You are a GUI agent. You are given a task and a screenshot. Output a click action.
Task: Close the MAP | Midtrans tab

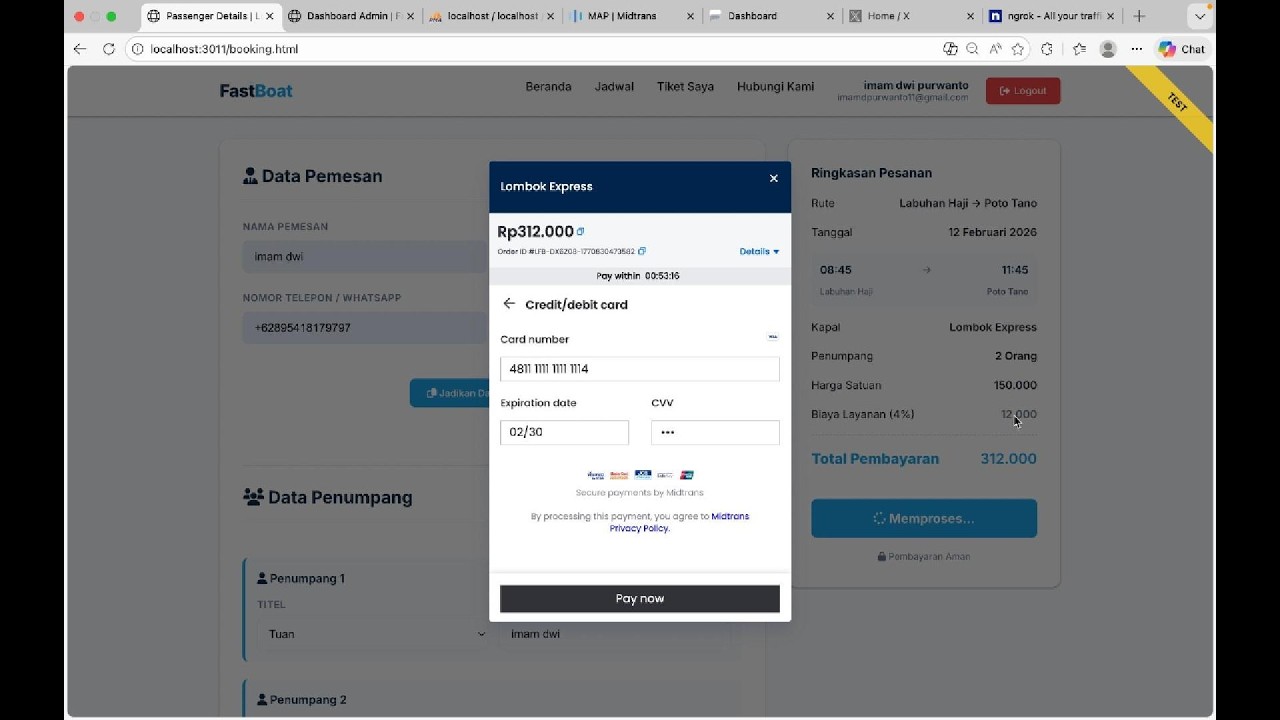(690, 16)
